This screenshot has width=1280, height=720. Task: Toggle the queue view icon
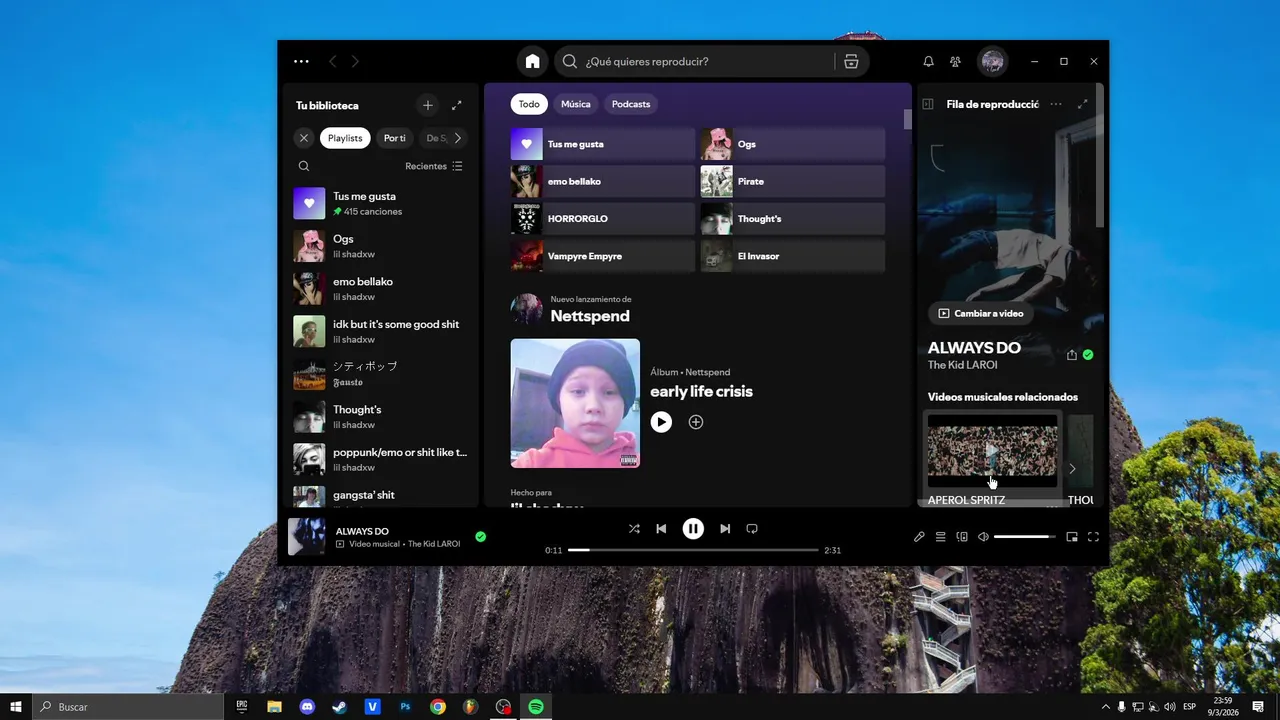coord(941,537)
